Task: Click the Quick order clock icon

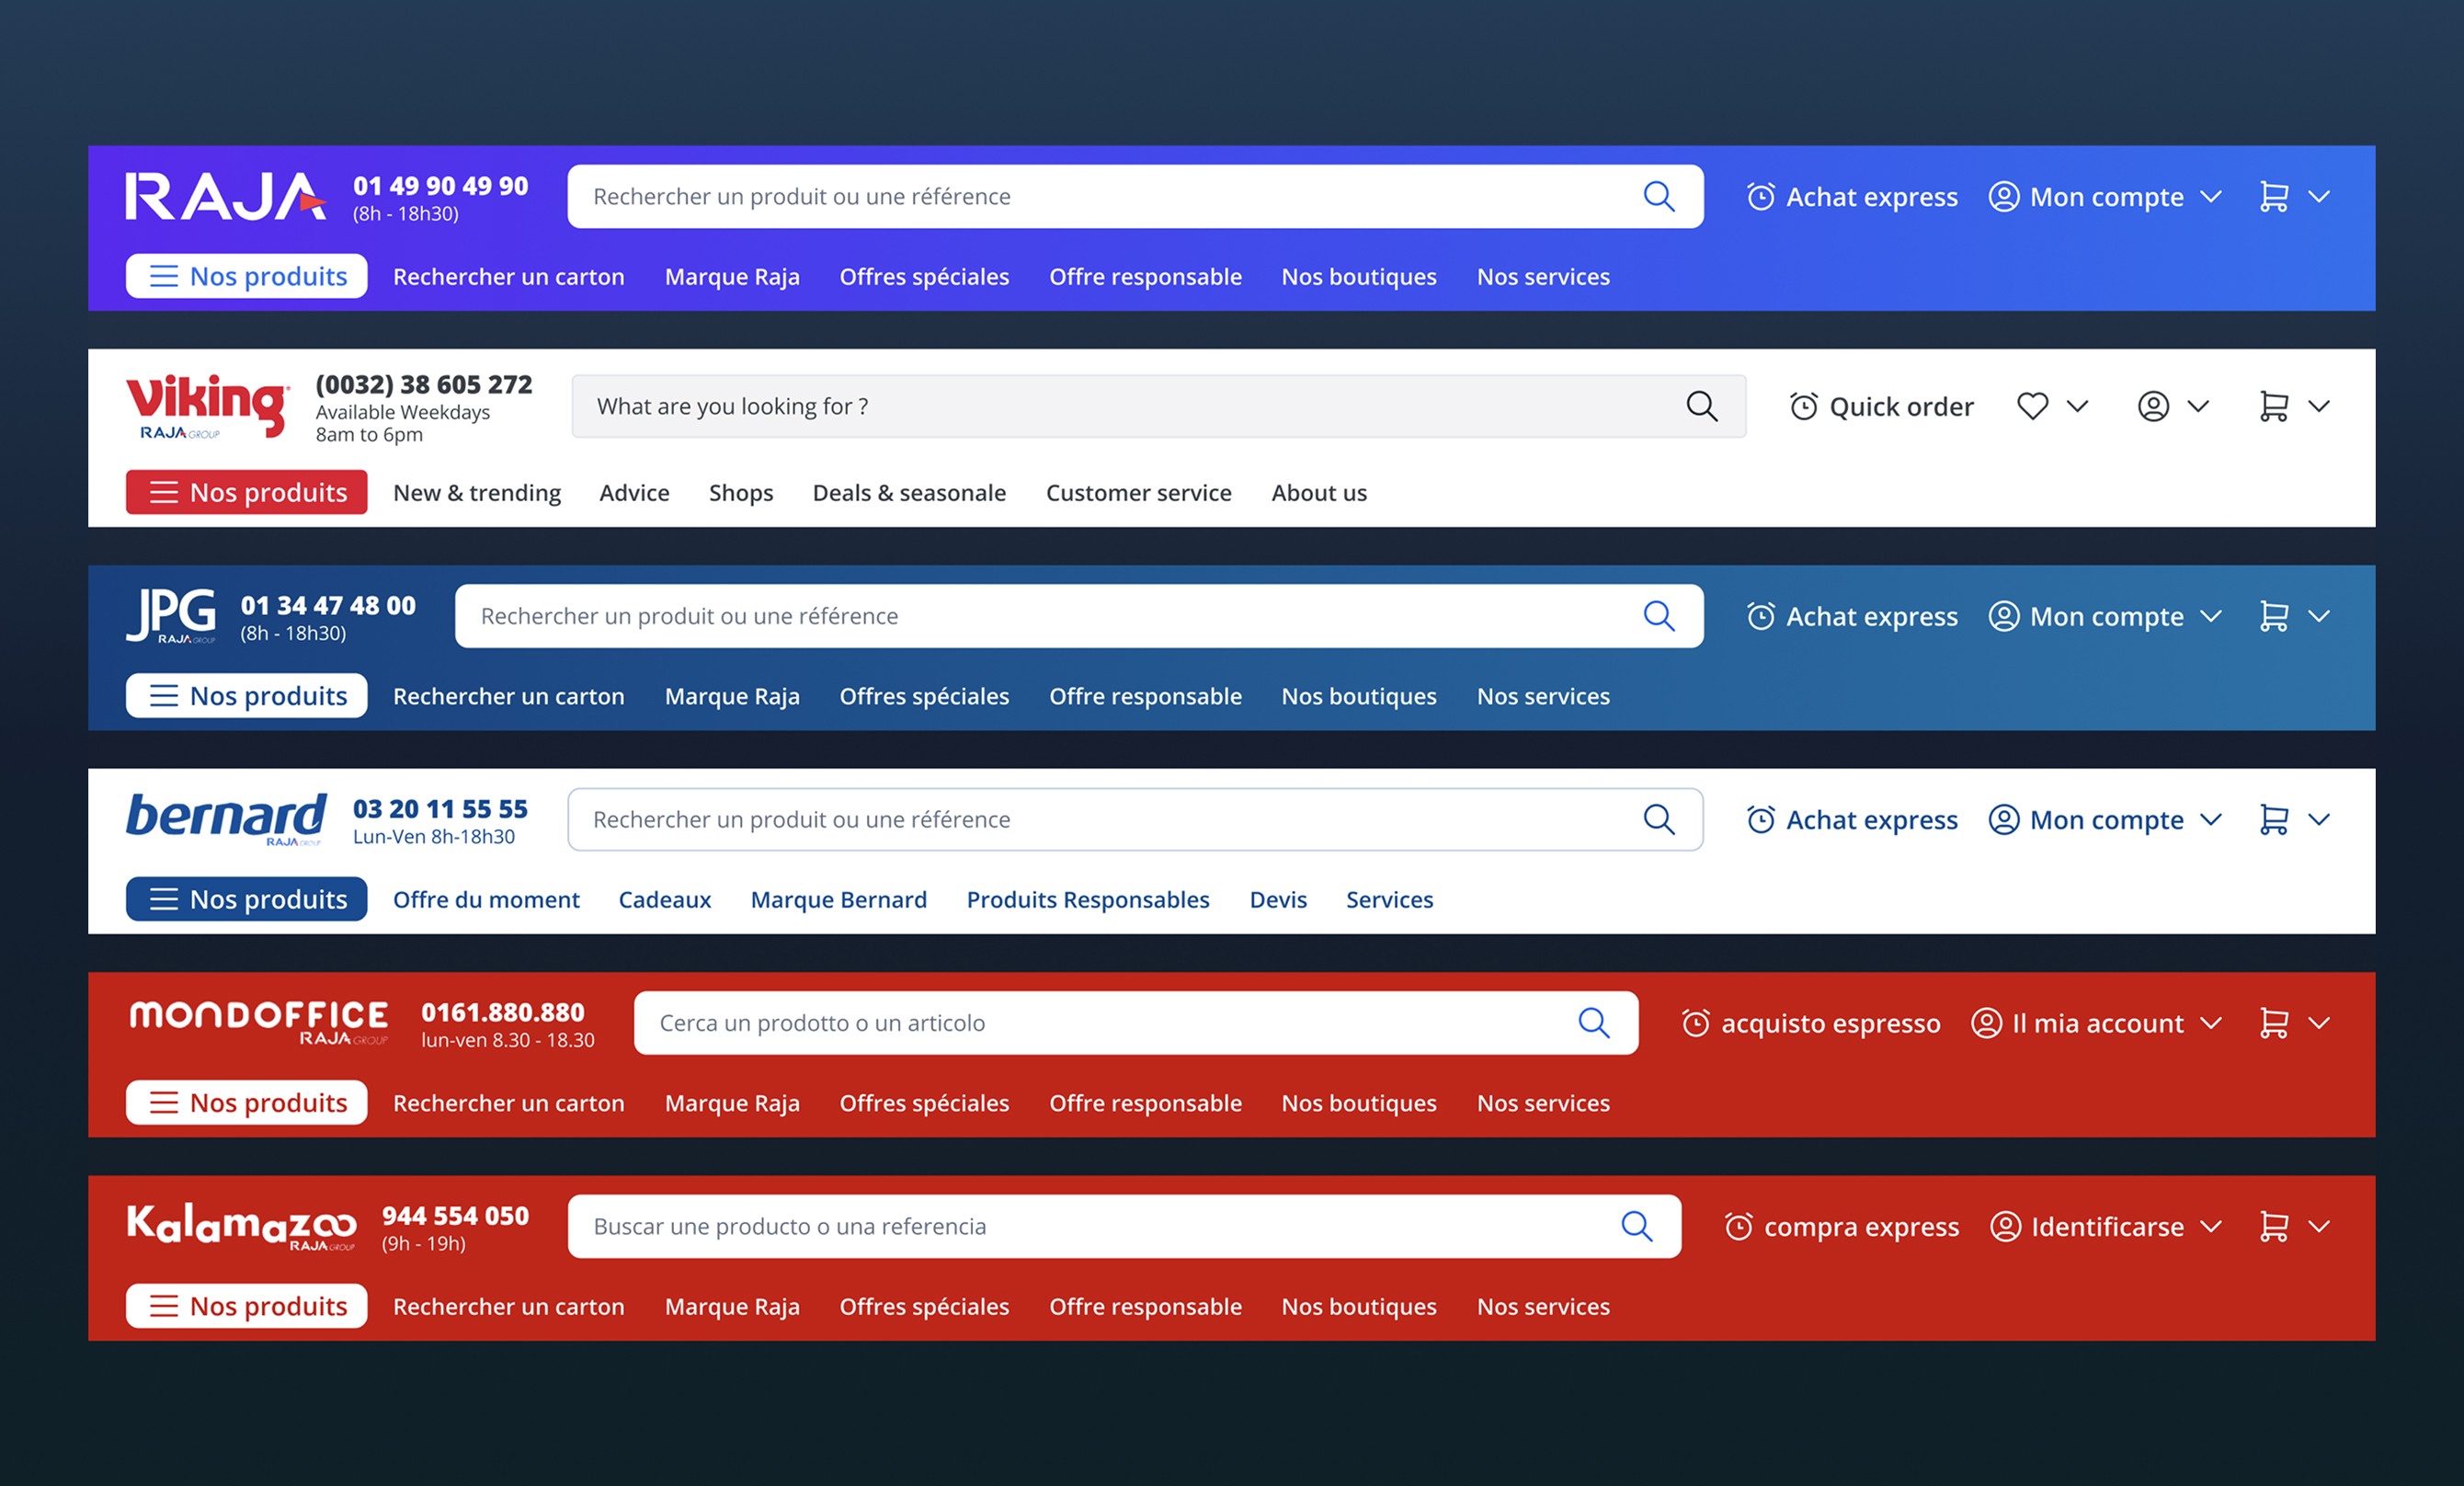Action: [1803, 406]
